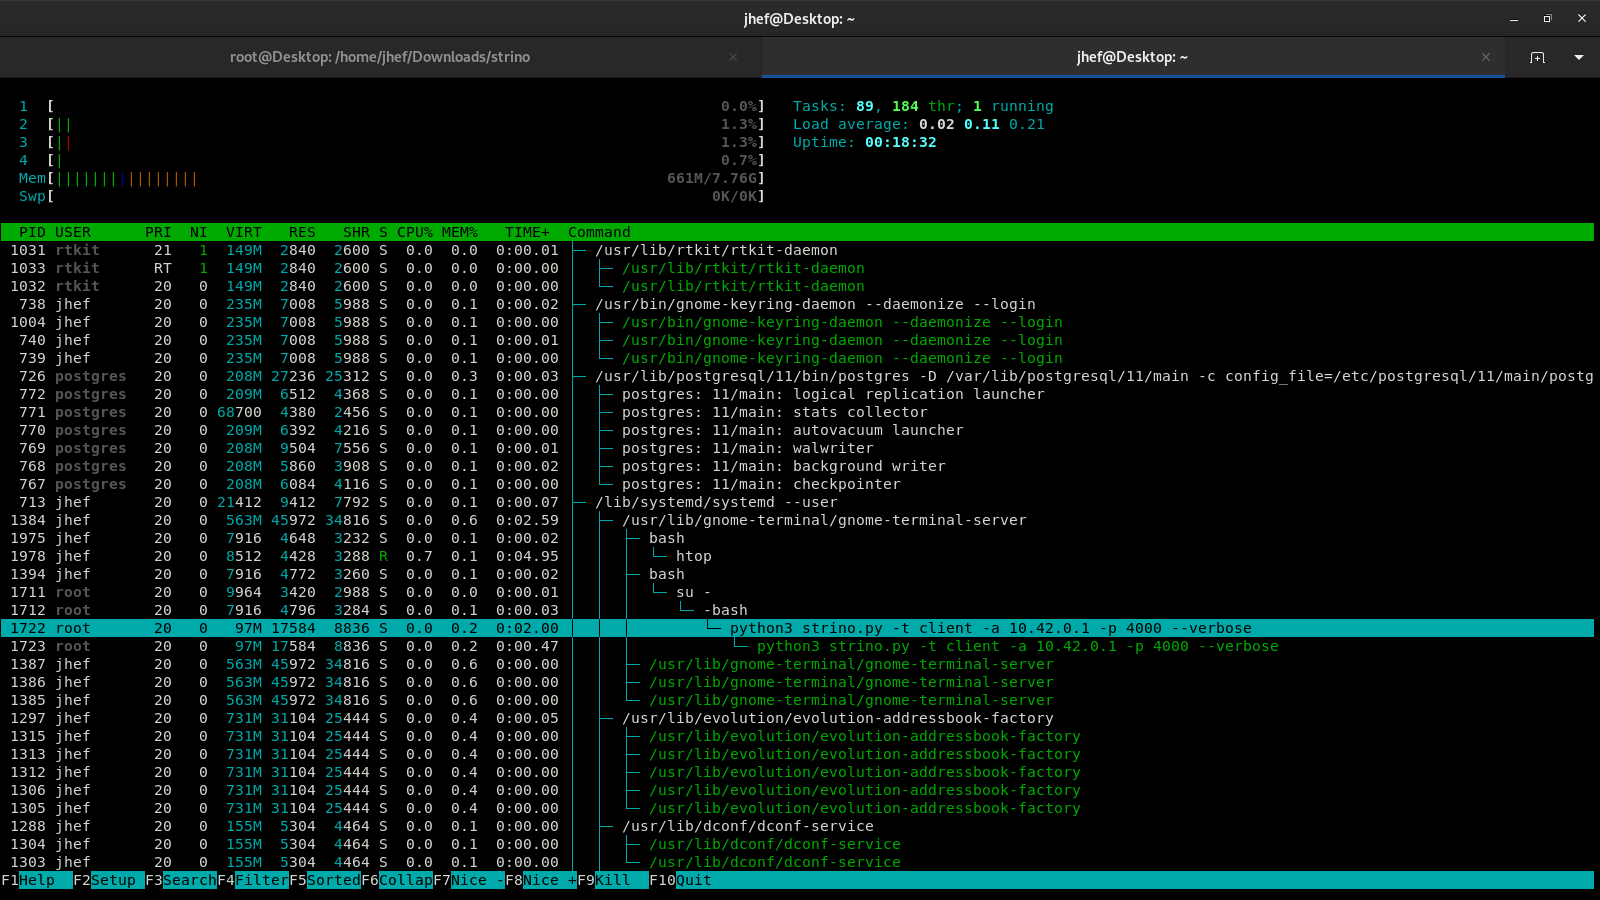Screen dimensions: 1600x900
Task: Open the terminal tab dropdown arrow
Action: [1579, 58]
